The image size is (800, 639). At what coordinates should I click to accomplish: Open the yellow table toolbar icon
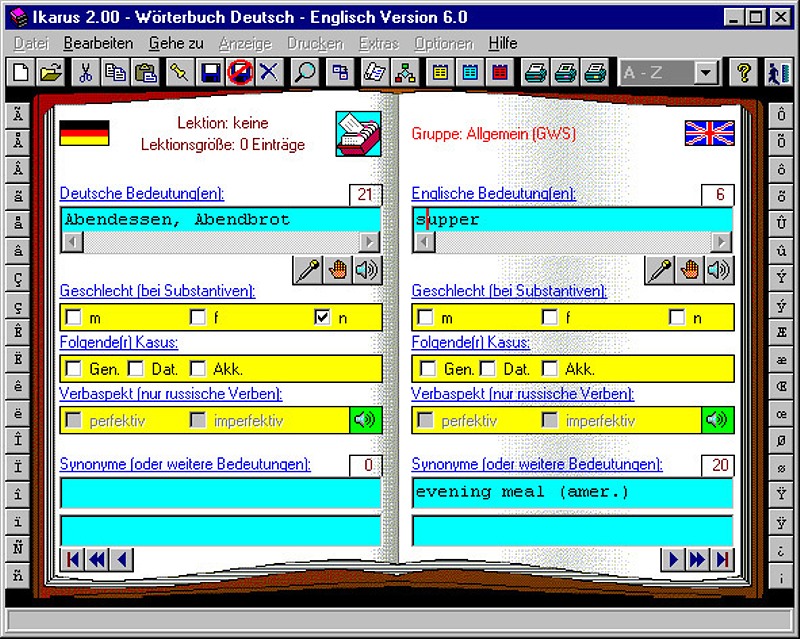[440, 72]
